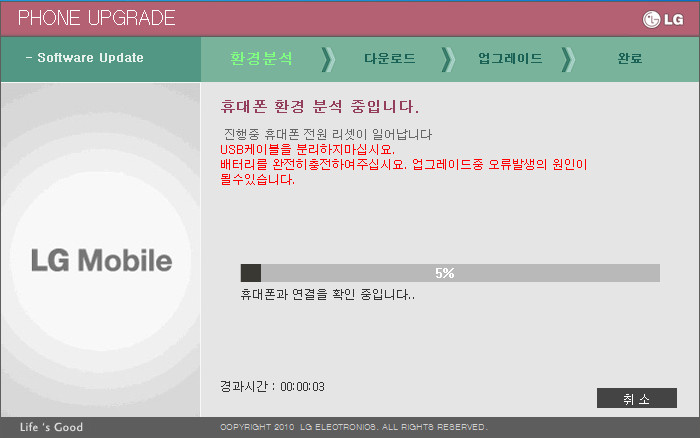Image resolution: width=700 pixels, height=438 pixels.
Task: Click the Software Update label
Action: coord(85,58)
